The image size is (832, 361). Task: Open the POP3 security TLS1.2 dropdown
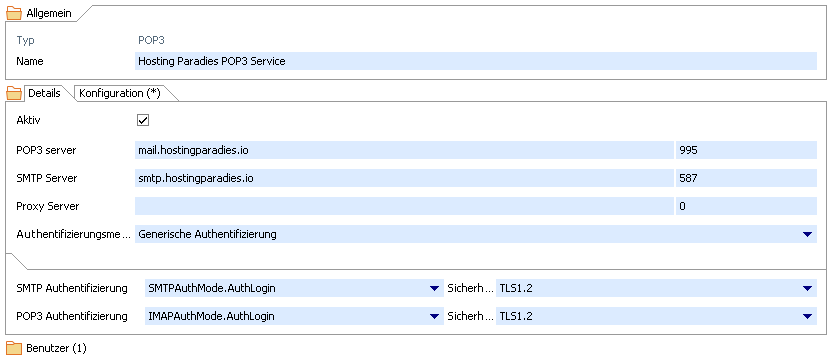[x=808, y=316]
